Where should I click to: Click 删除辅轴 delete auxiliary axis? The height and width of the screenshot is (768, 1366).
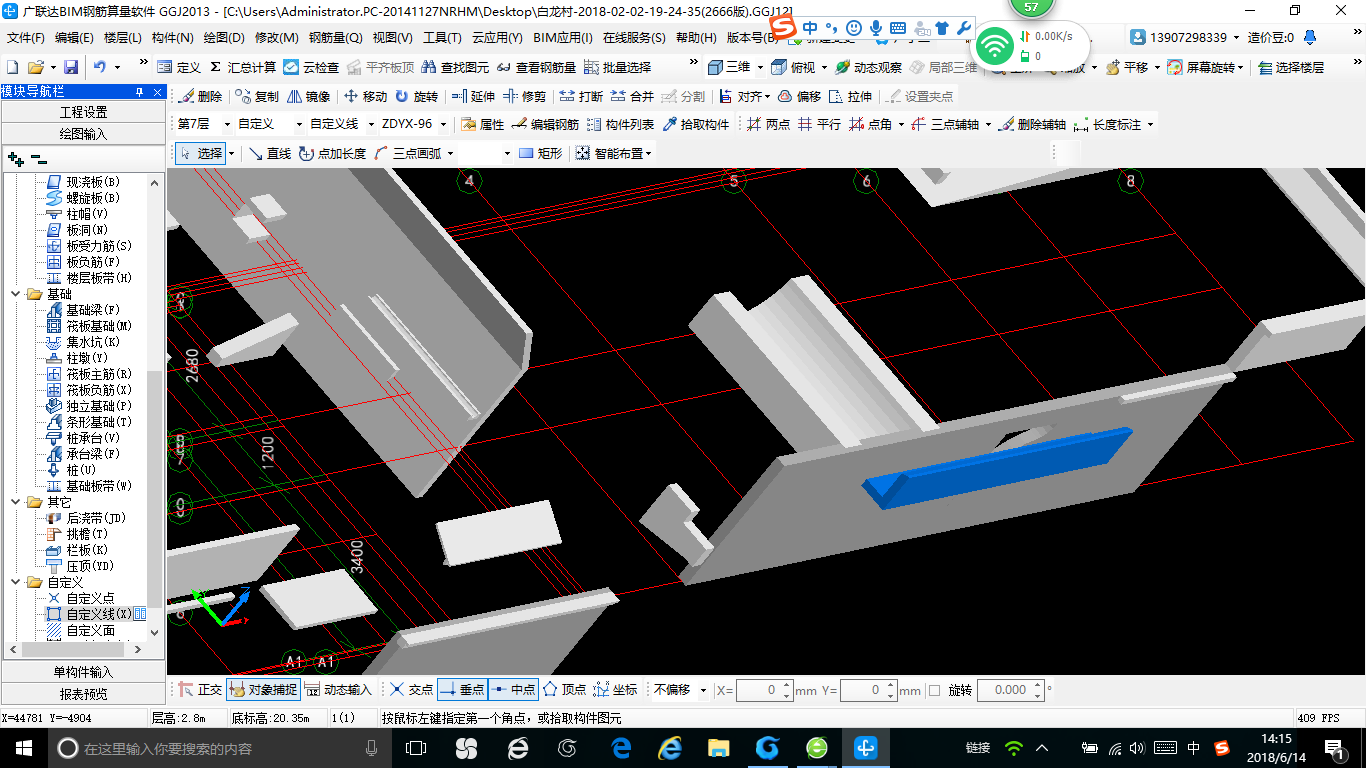point(1033,124)
